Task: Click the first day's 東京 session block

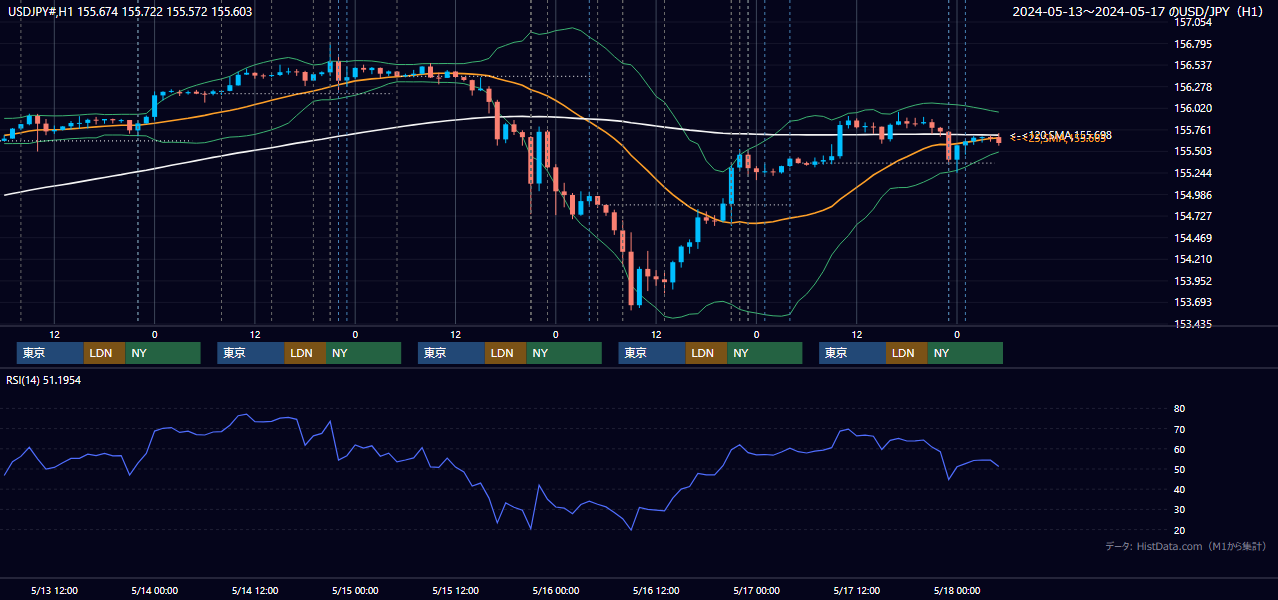Action: (50, 353)
